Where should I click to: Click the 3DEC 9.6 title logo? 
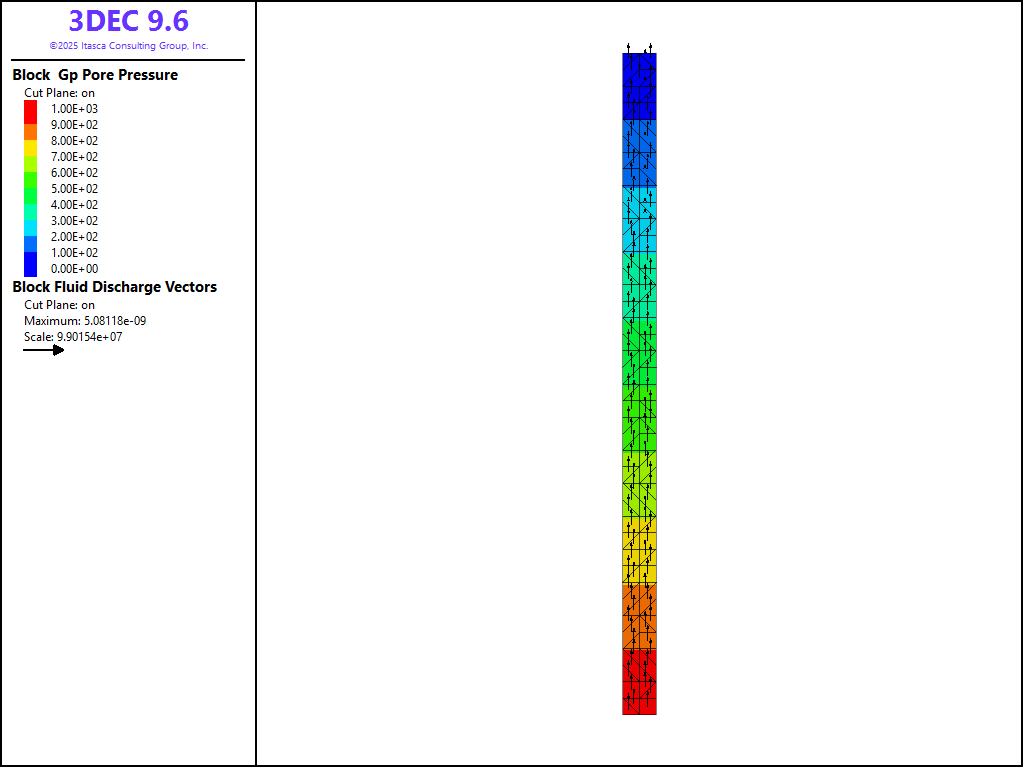click(128, 21)
